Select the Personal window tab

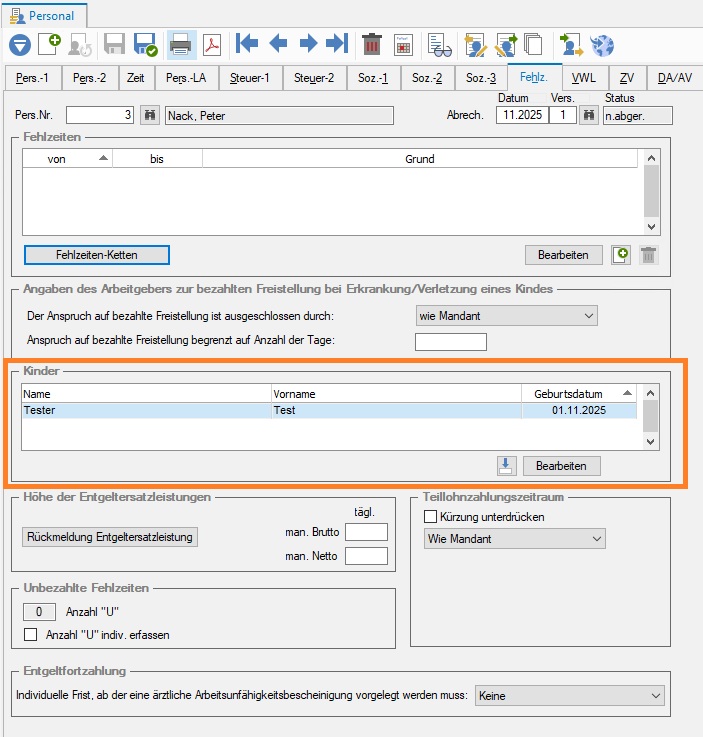(x=43, y=16)
